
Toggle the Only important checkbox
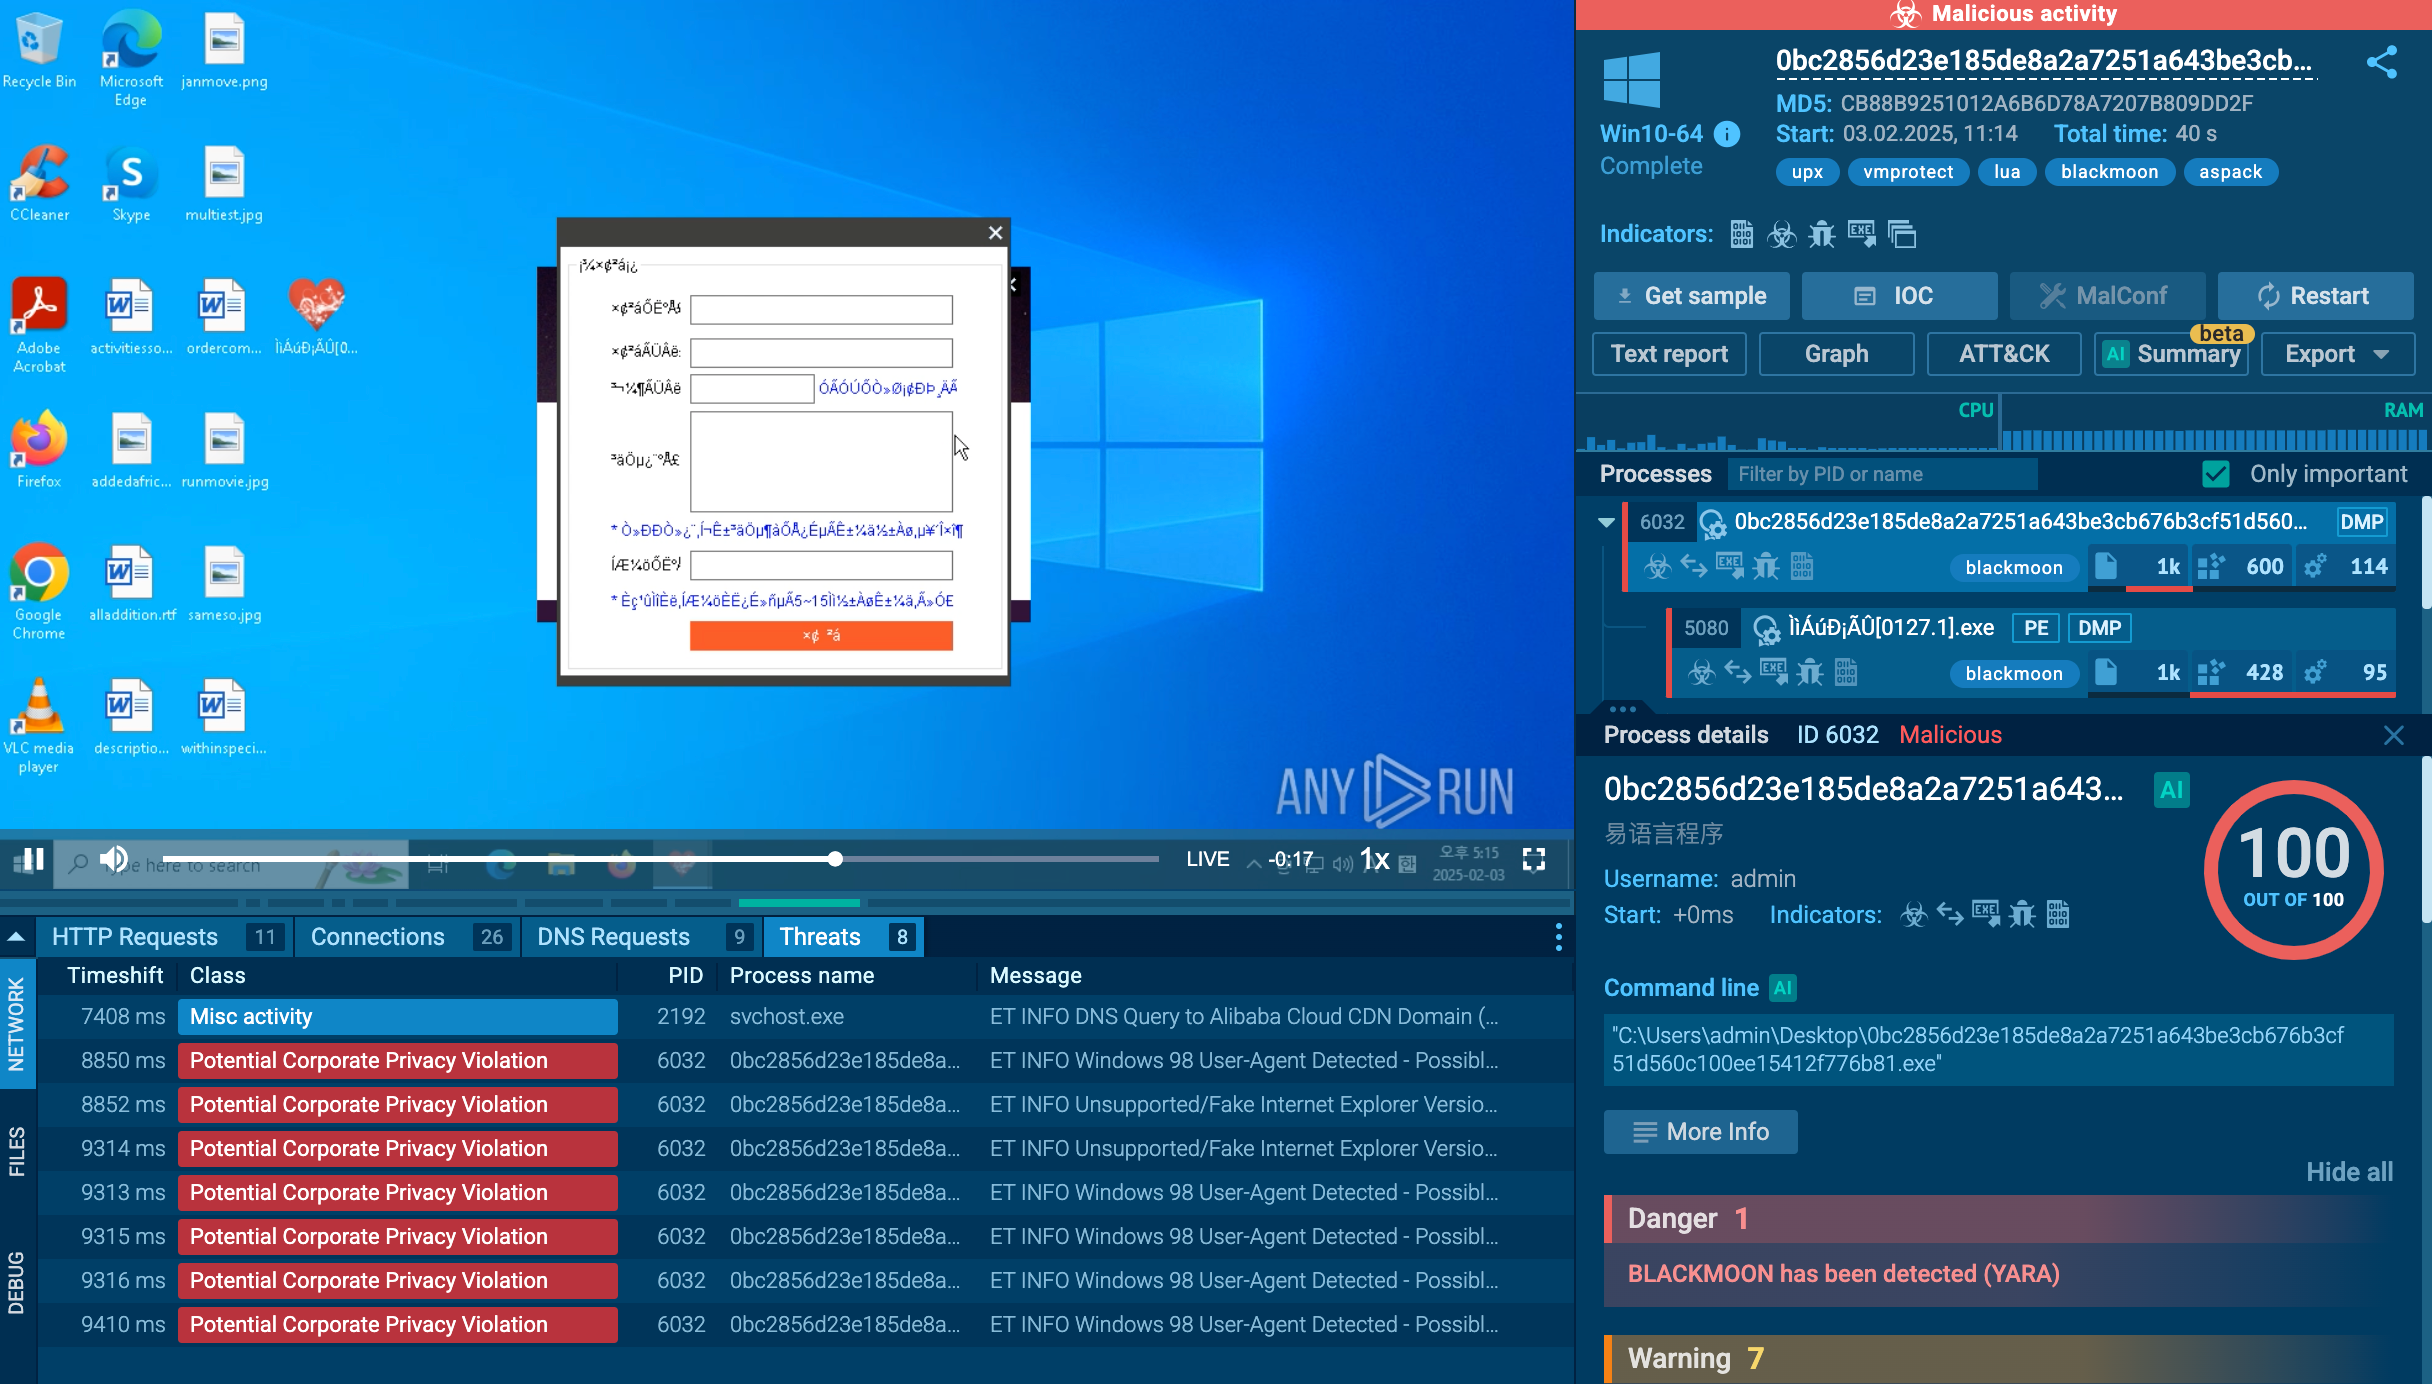(x=2216, y=474)
